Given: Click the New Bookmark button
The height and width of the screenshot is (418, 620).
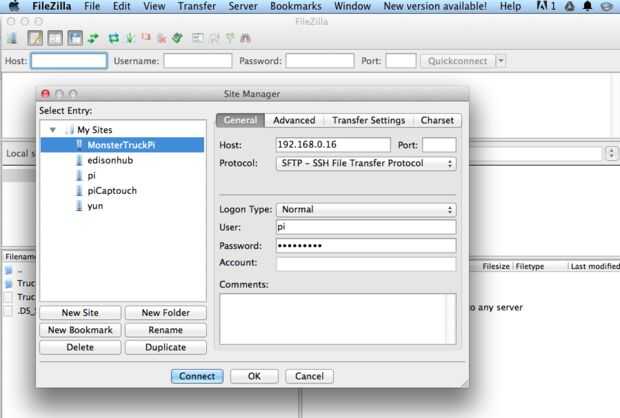Looking at the screenshot, I should pos(80,330).
